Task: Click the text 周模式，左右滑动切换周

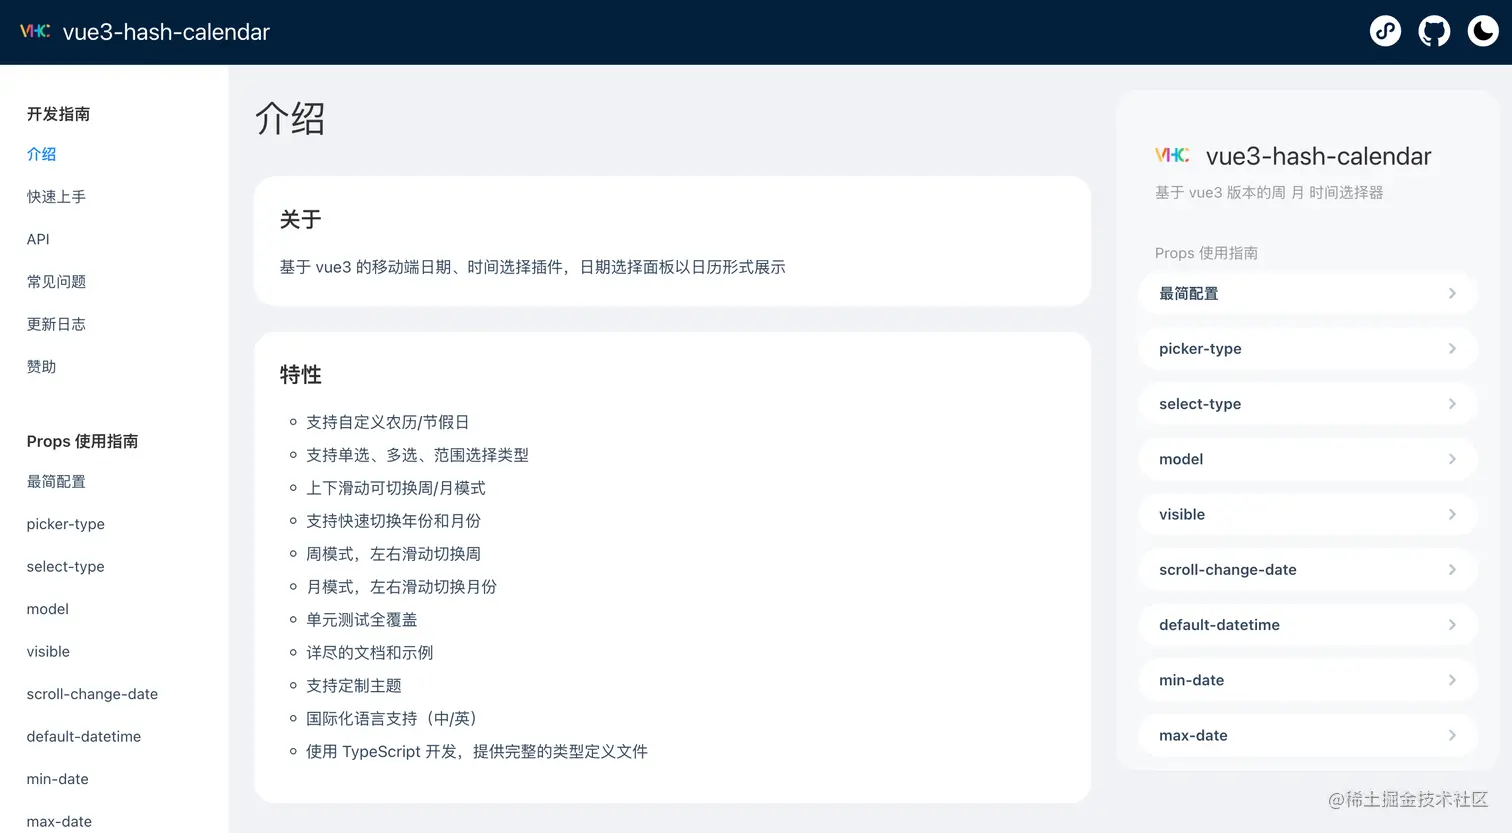Action: [393, 554]
